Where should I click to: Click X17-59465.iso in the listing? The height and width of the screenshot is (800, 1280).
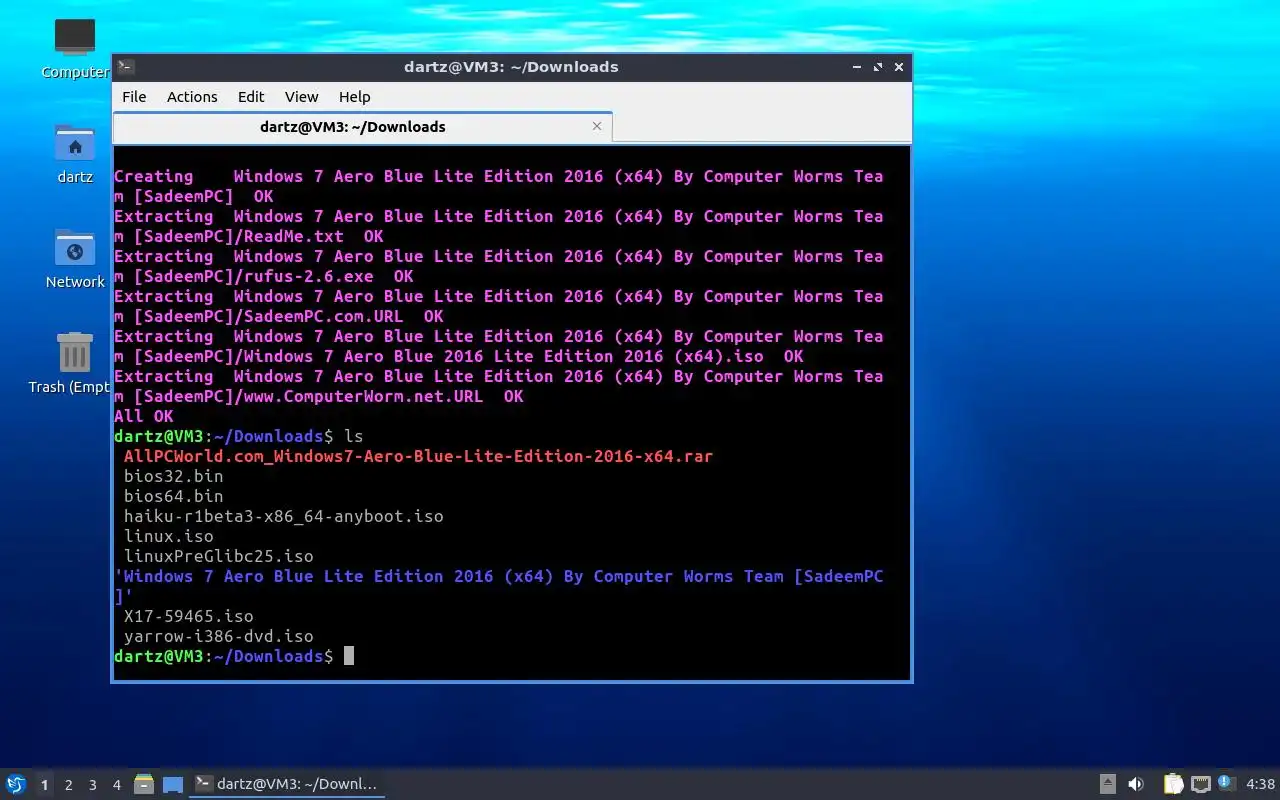click(x=188, y=616)
